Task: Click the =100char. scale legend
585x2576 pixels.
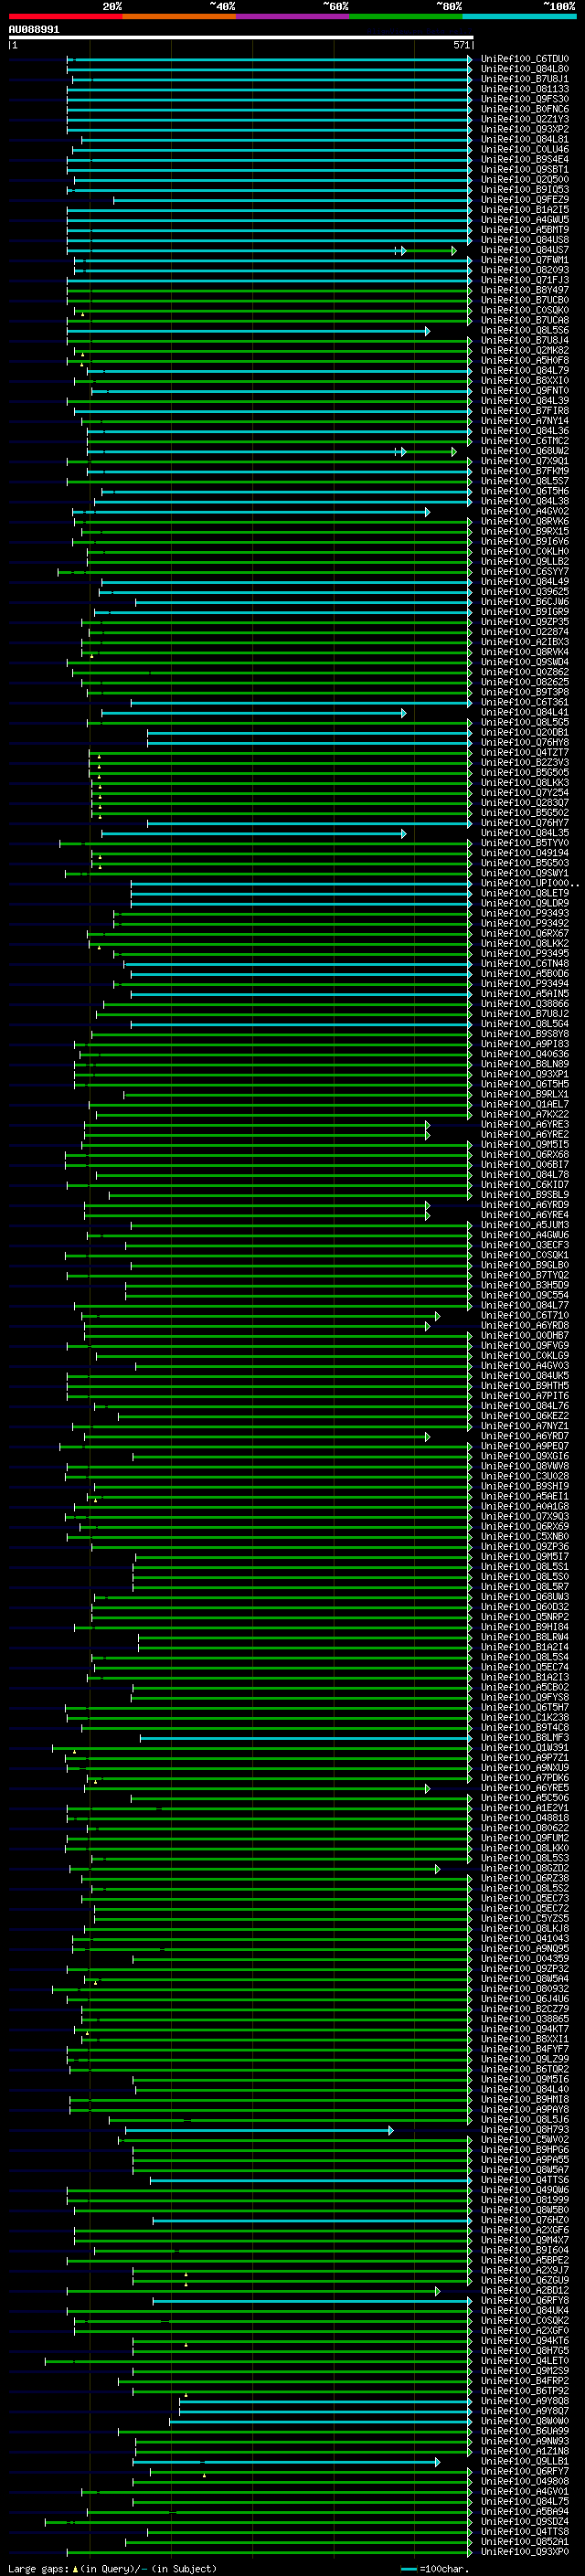Action: (x=433, y=2568)
